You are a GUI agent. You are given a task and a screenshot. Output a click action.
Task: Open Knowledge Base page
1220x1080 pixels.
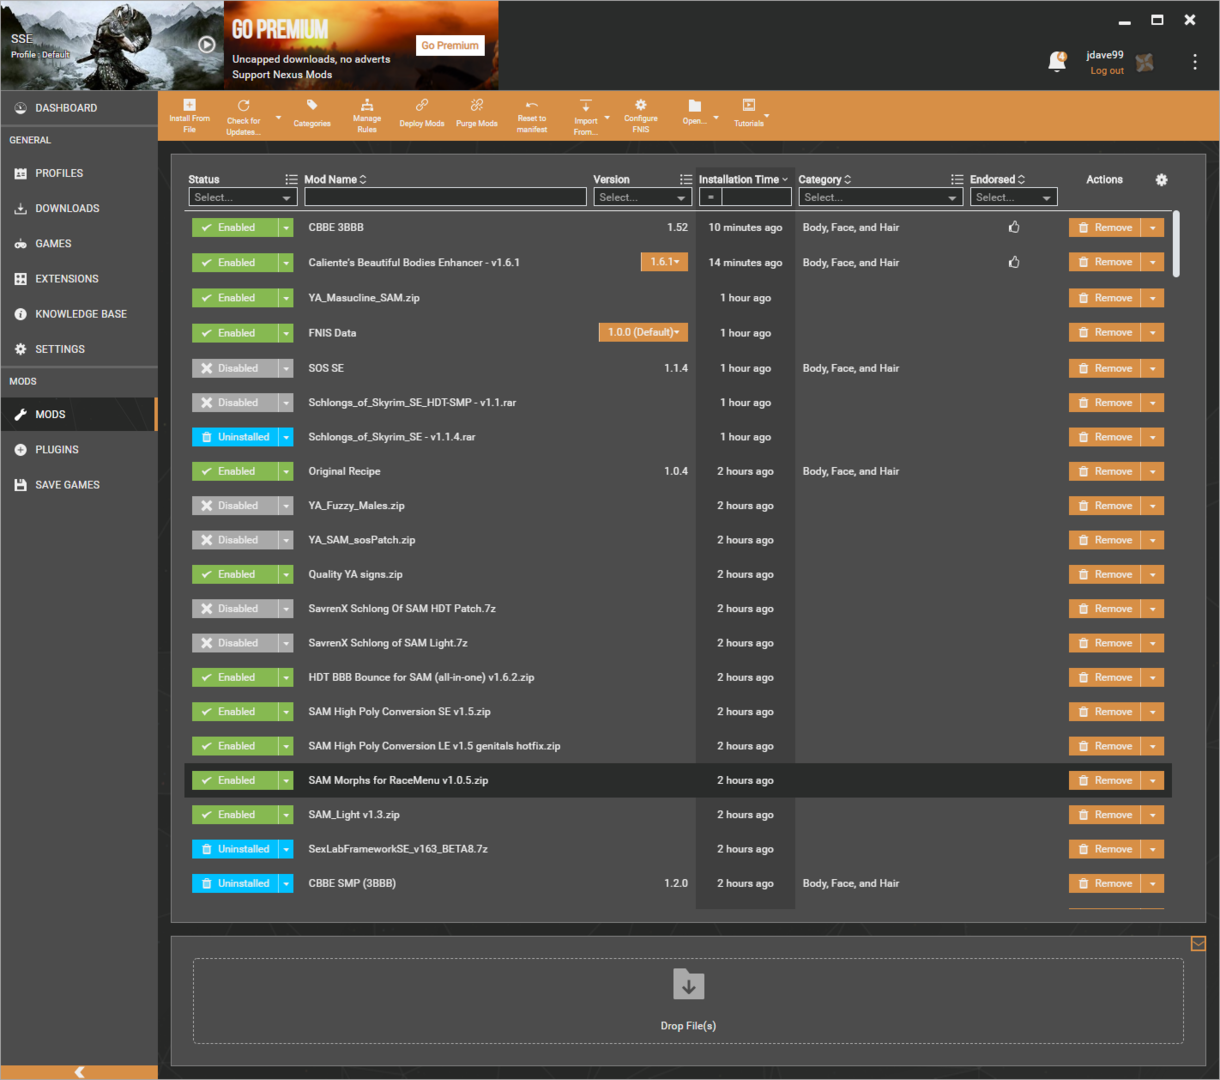tap(79, 314)
